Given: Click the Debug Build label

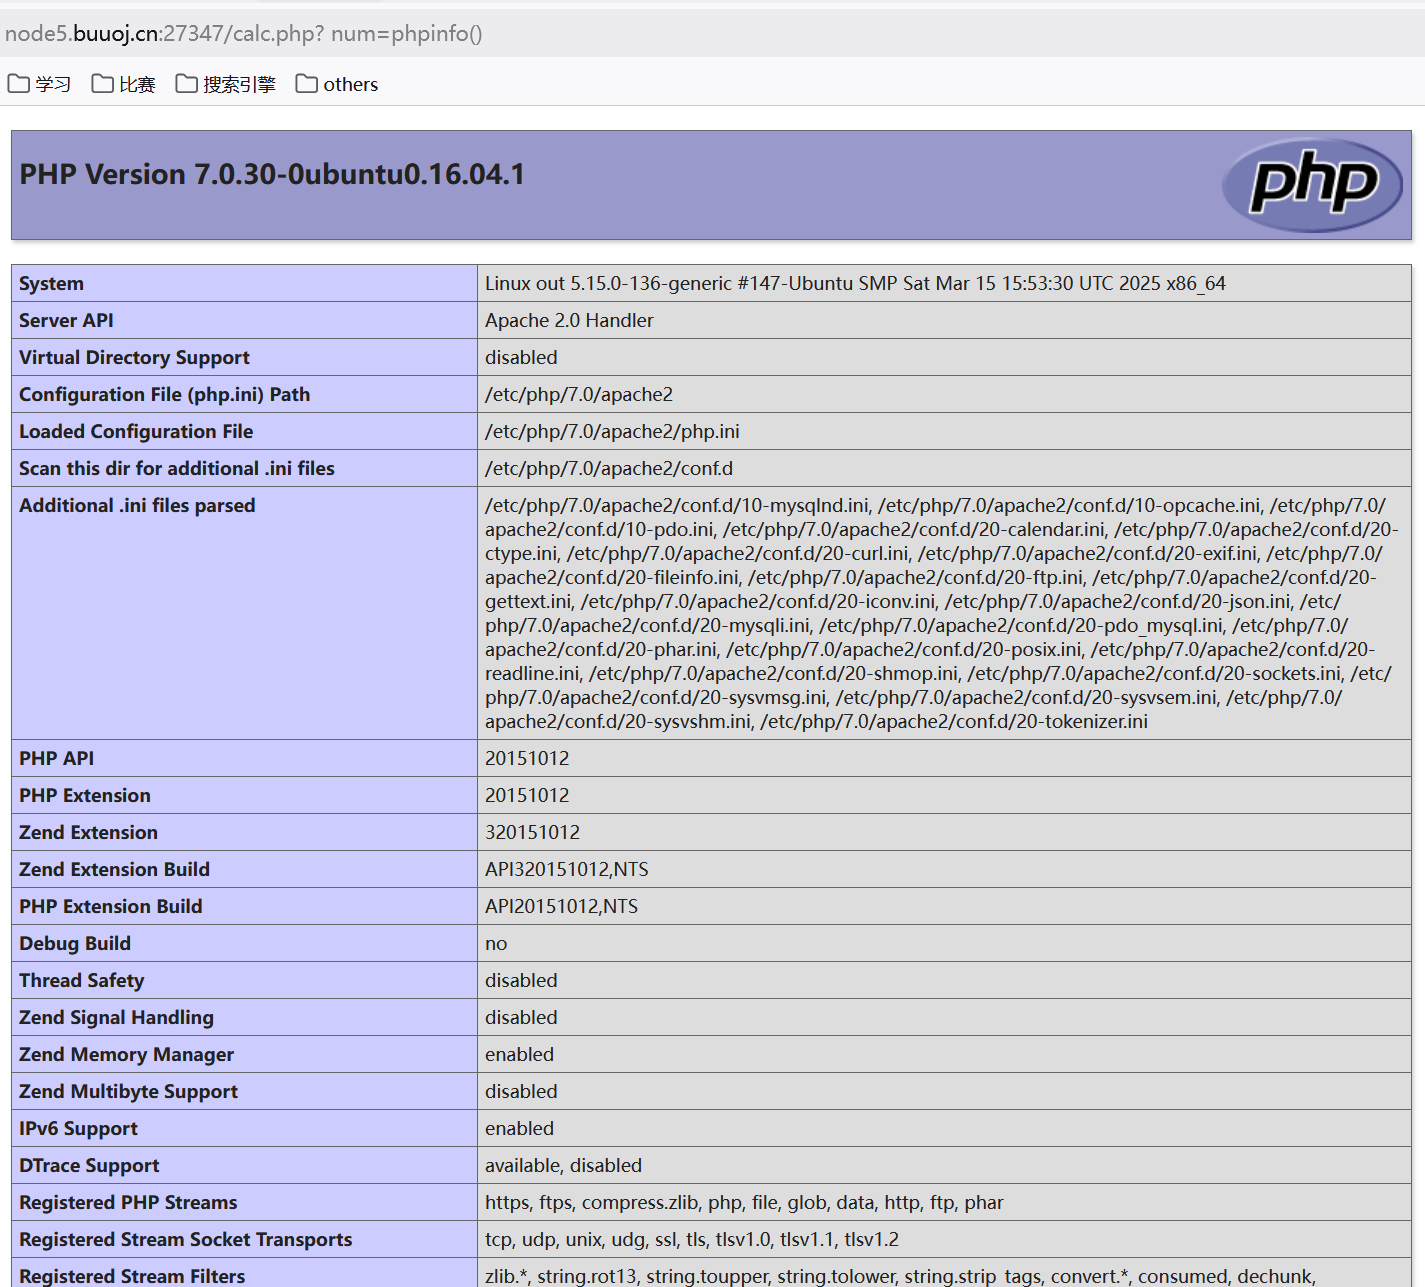Looking at the screenshot, I should tap(75, 943).
